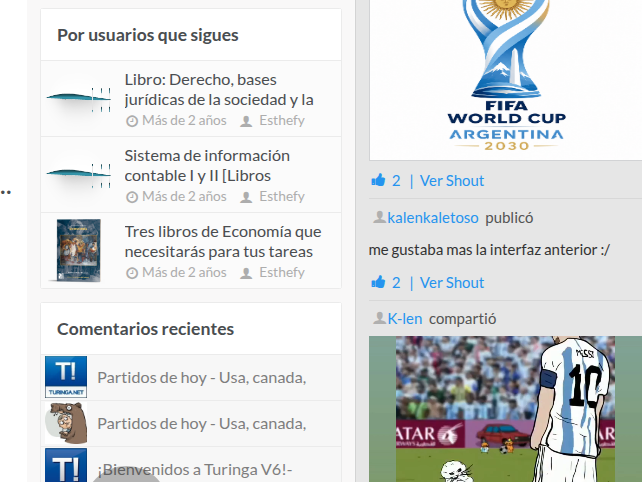Click like count 2 under kalenkaletoso's shout
The width and height of the screenshot is (642, 482).
click(396, 283)
